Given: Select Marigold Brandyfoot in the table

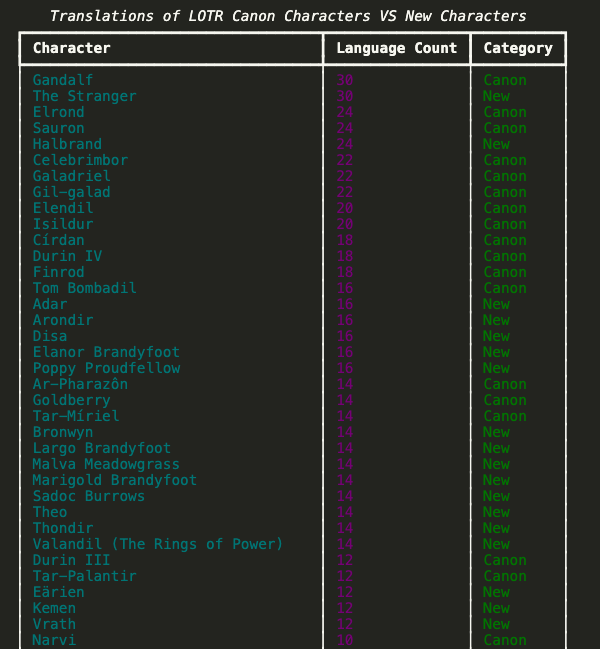Looking at the screenshot, I should tap(114, 480).
